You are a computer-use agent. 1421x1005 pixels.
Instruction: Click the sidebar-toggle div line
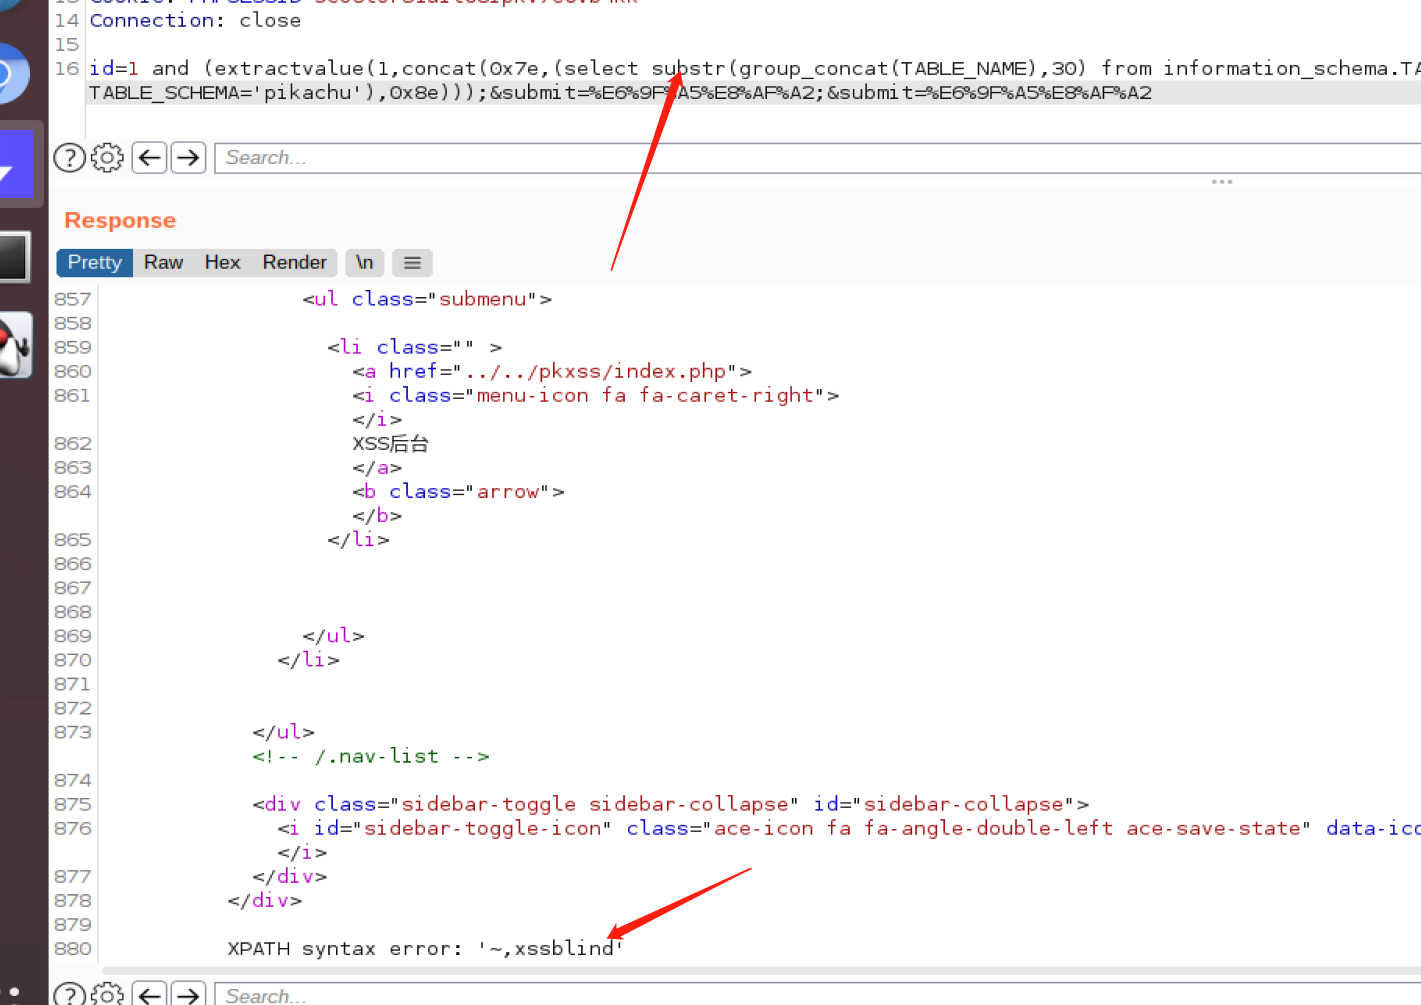click(x=670, y=804)
